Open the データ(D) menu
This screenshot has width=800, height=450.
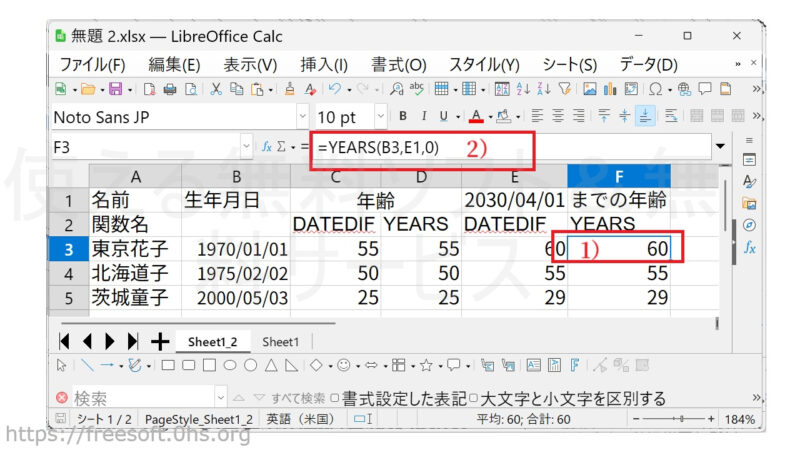[648, 64]
